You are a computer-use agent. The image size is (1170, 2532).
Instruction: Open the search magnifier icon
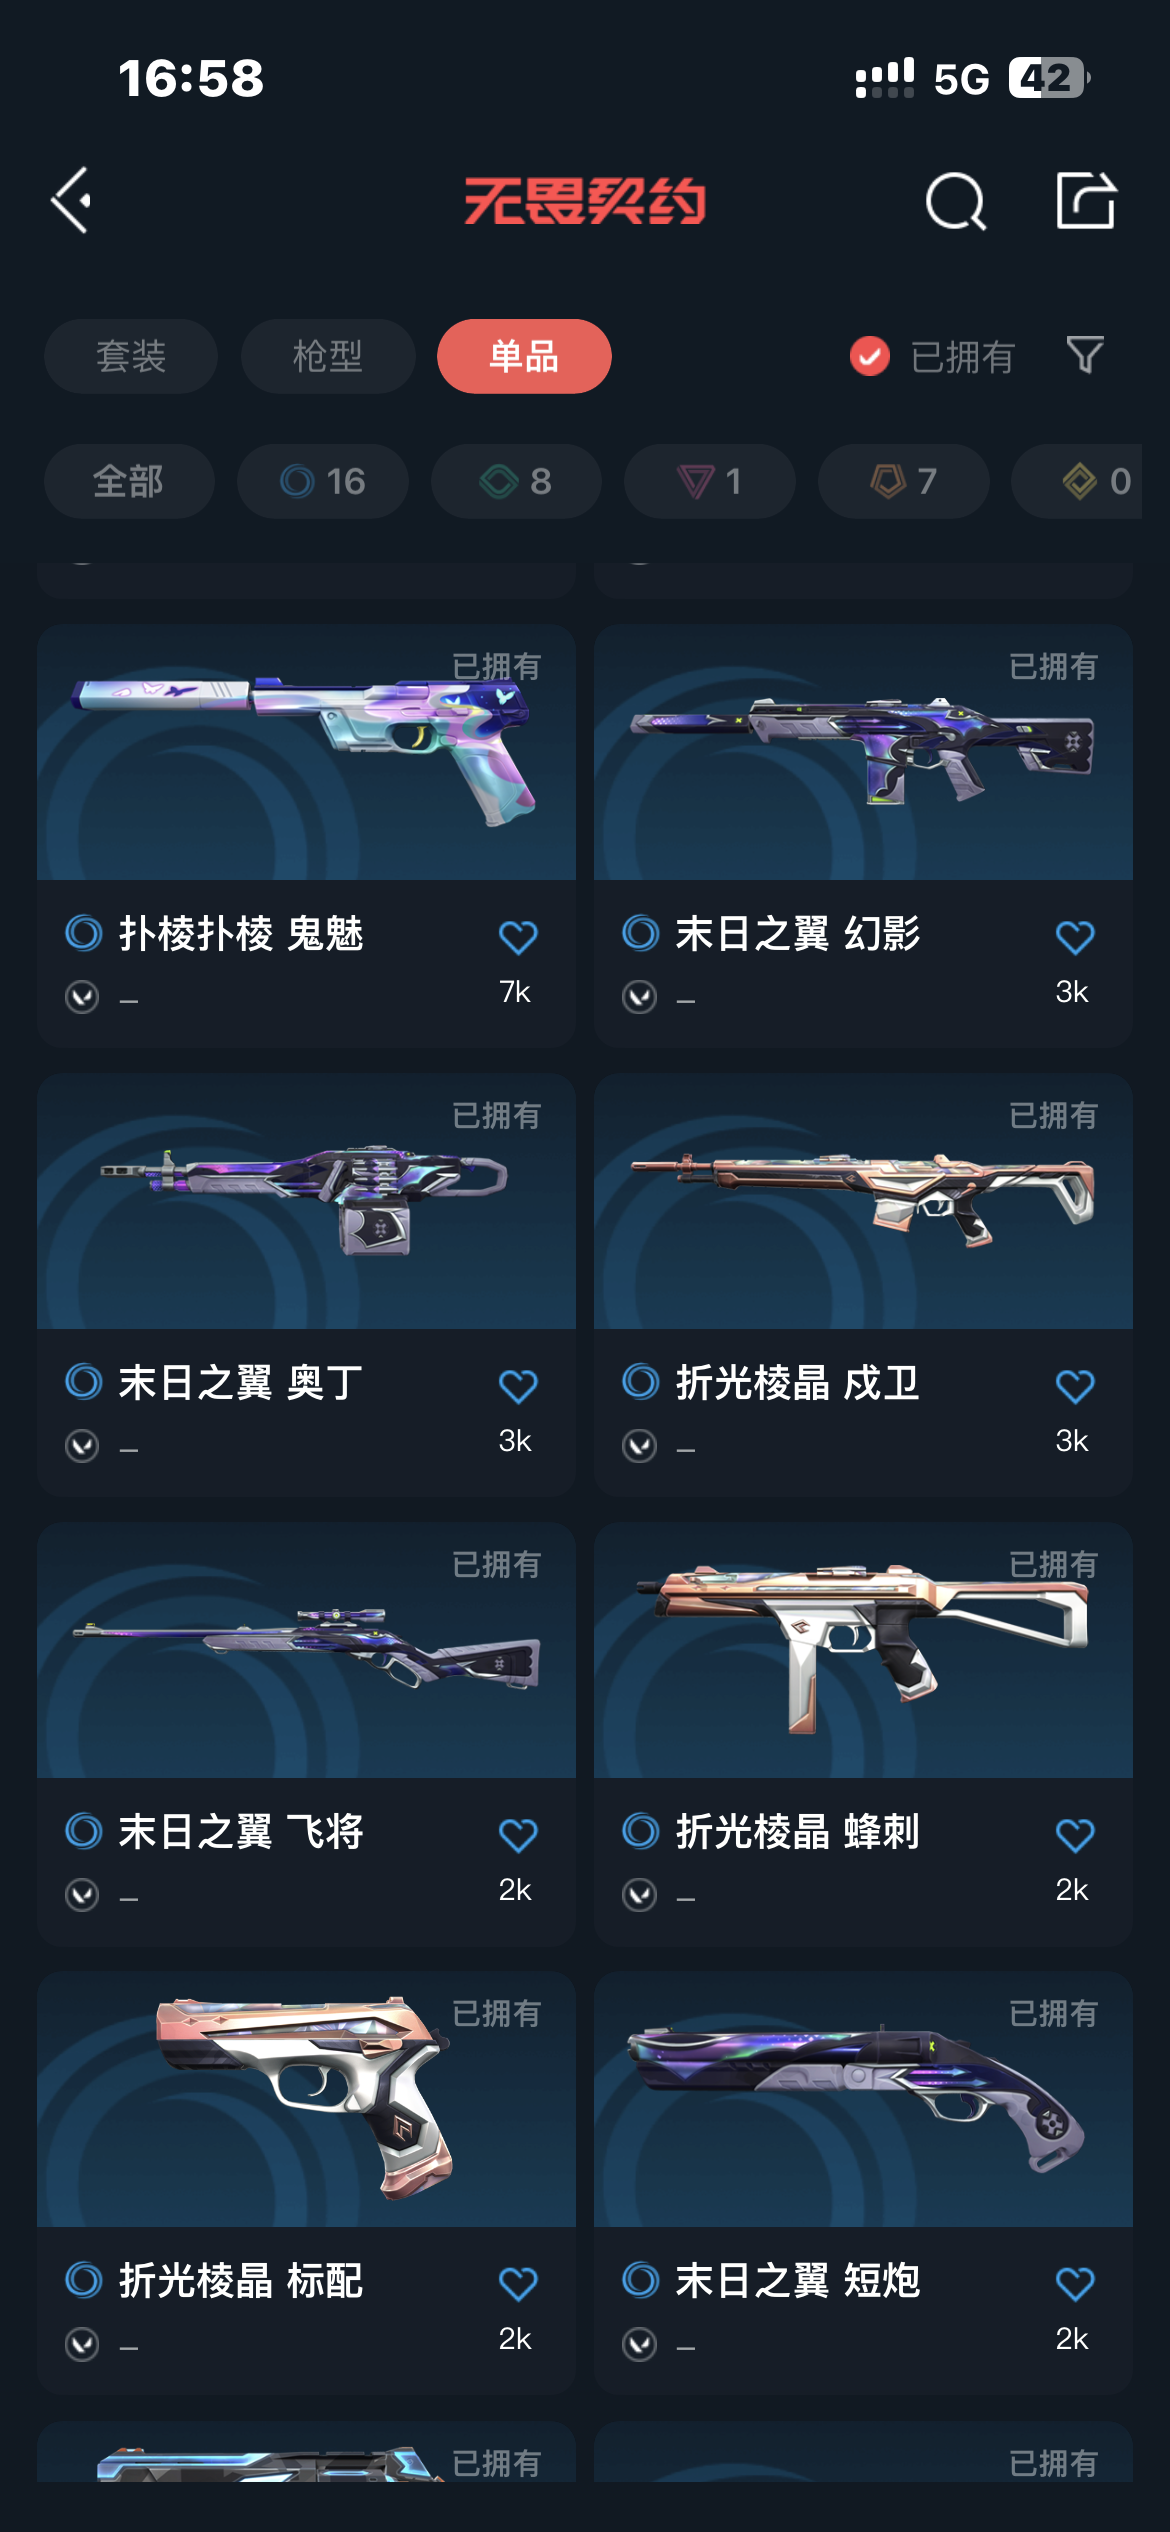[956, 201]
